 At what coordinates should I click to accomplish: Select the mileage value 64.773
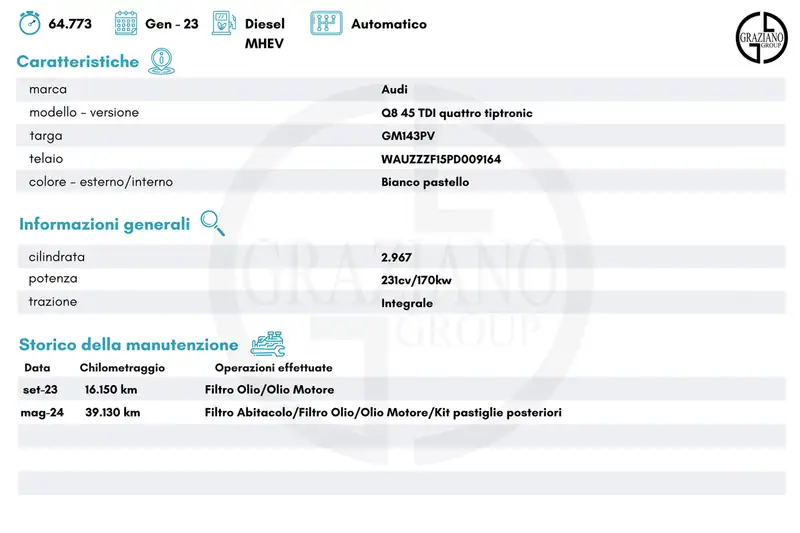pos(70,24)
